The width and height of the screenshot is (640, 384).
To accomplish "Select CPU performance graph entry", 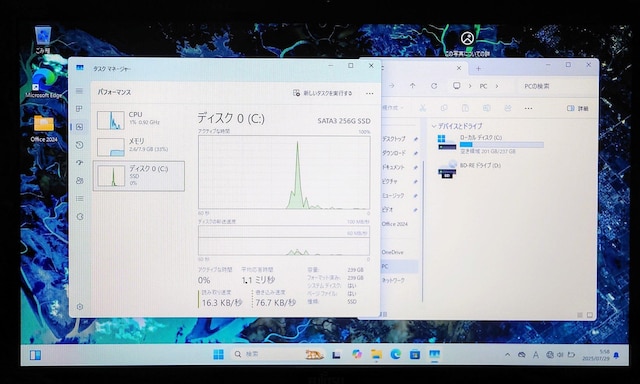I will pyautogui.click(x=139, y=120).
